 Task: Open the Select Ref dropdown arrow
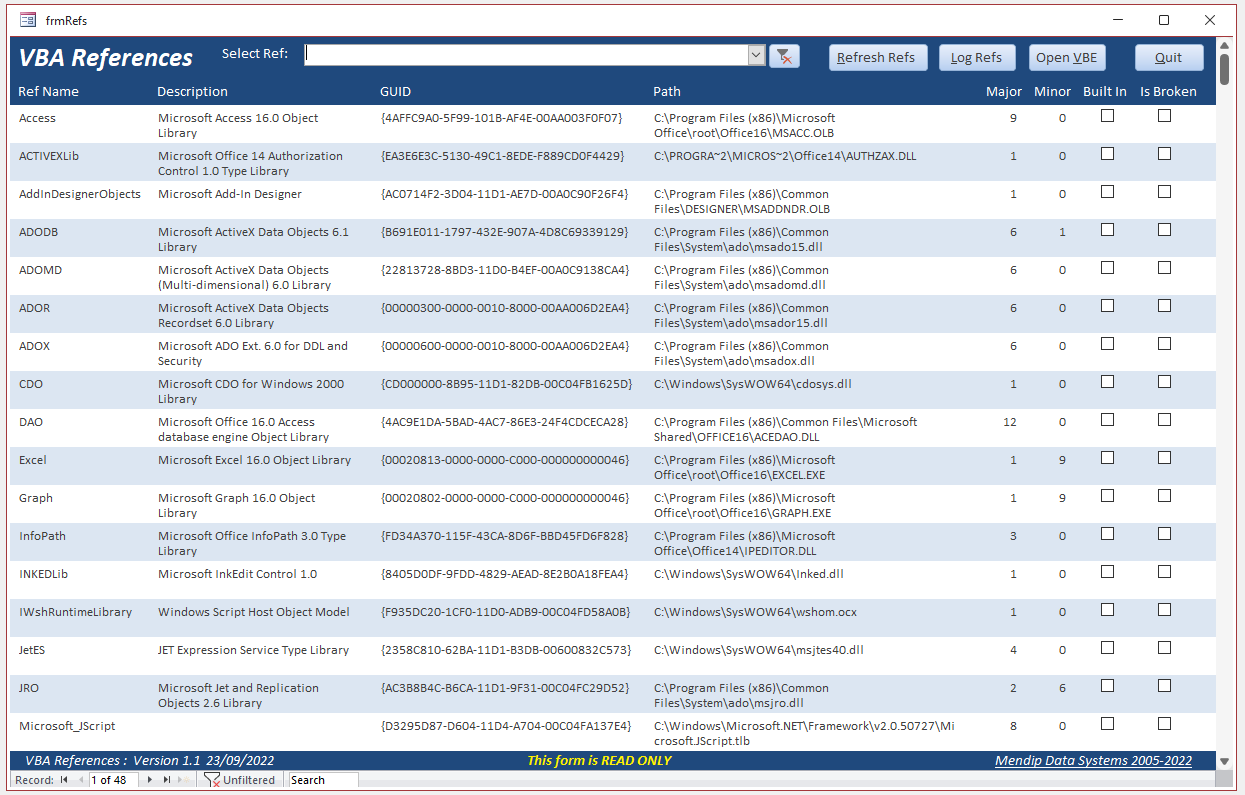(x=756, y=56)
